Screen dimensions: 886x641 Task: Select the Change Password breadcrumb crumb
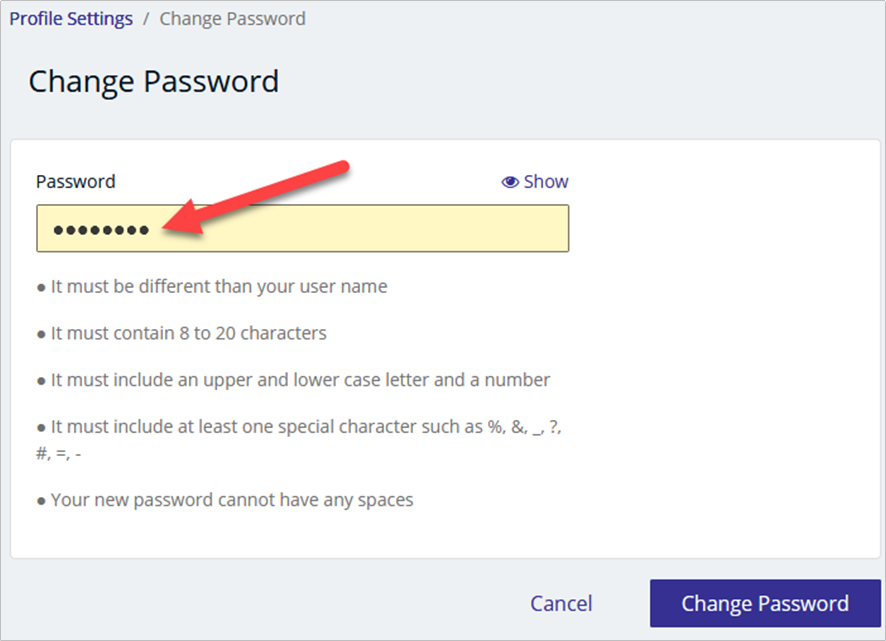(232, 18)
